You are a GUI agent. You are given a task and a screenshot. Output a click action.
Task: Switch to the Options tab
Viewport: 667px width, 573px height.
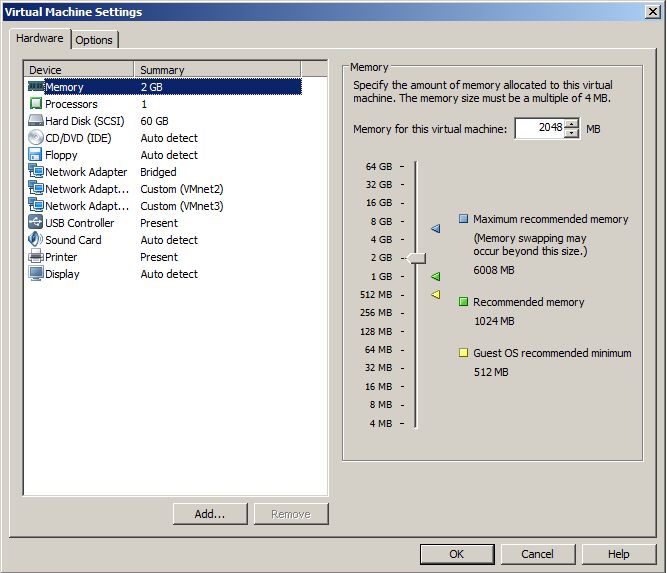click(94, 40)
